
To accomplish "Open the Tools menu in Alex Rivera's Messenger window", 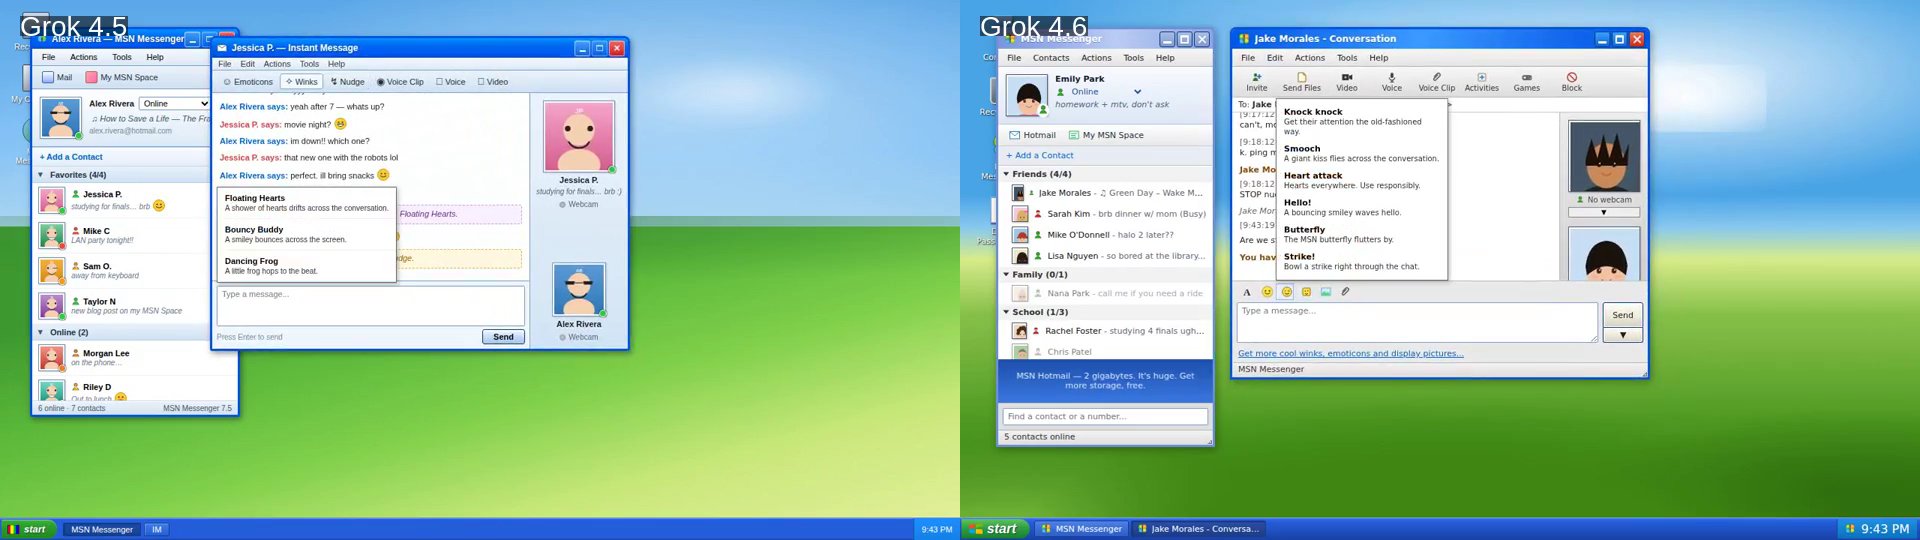I will 122,57.
